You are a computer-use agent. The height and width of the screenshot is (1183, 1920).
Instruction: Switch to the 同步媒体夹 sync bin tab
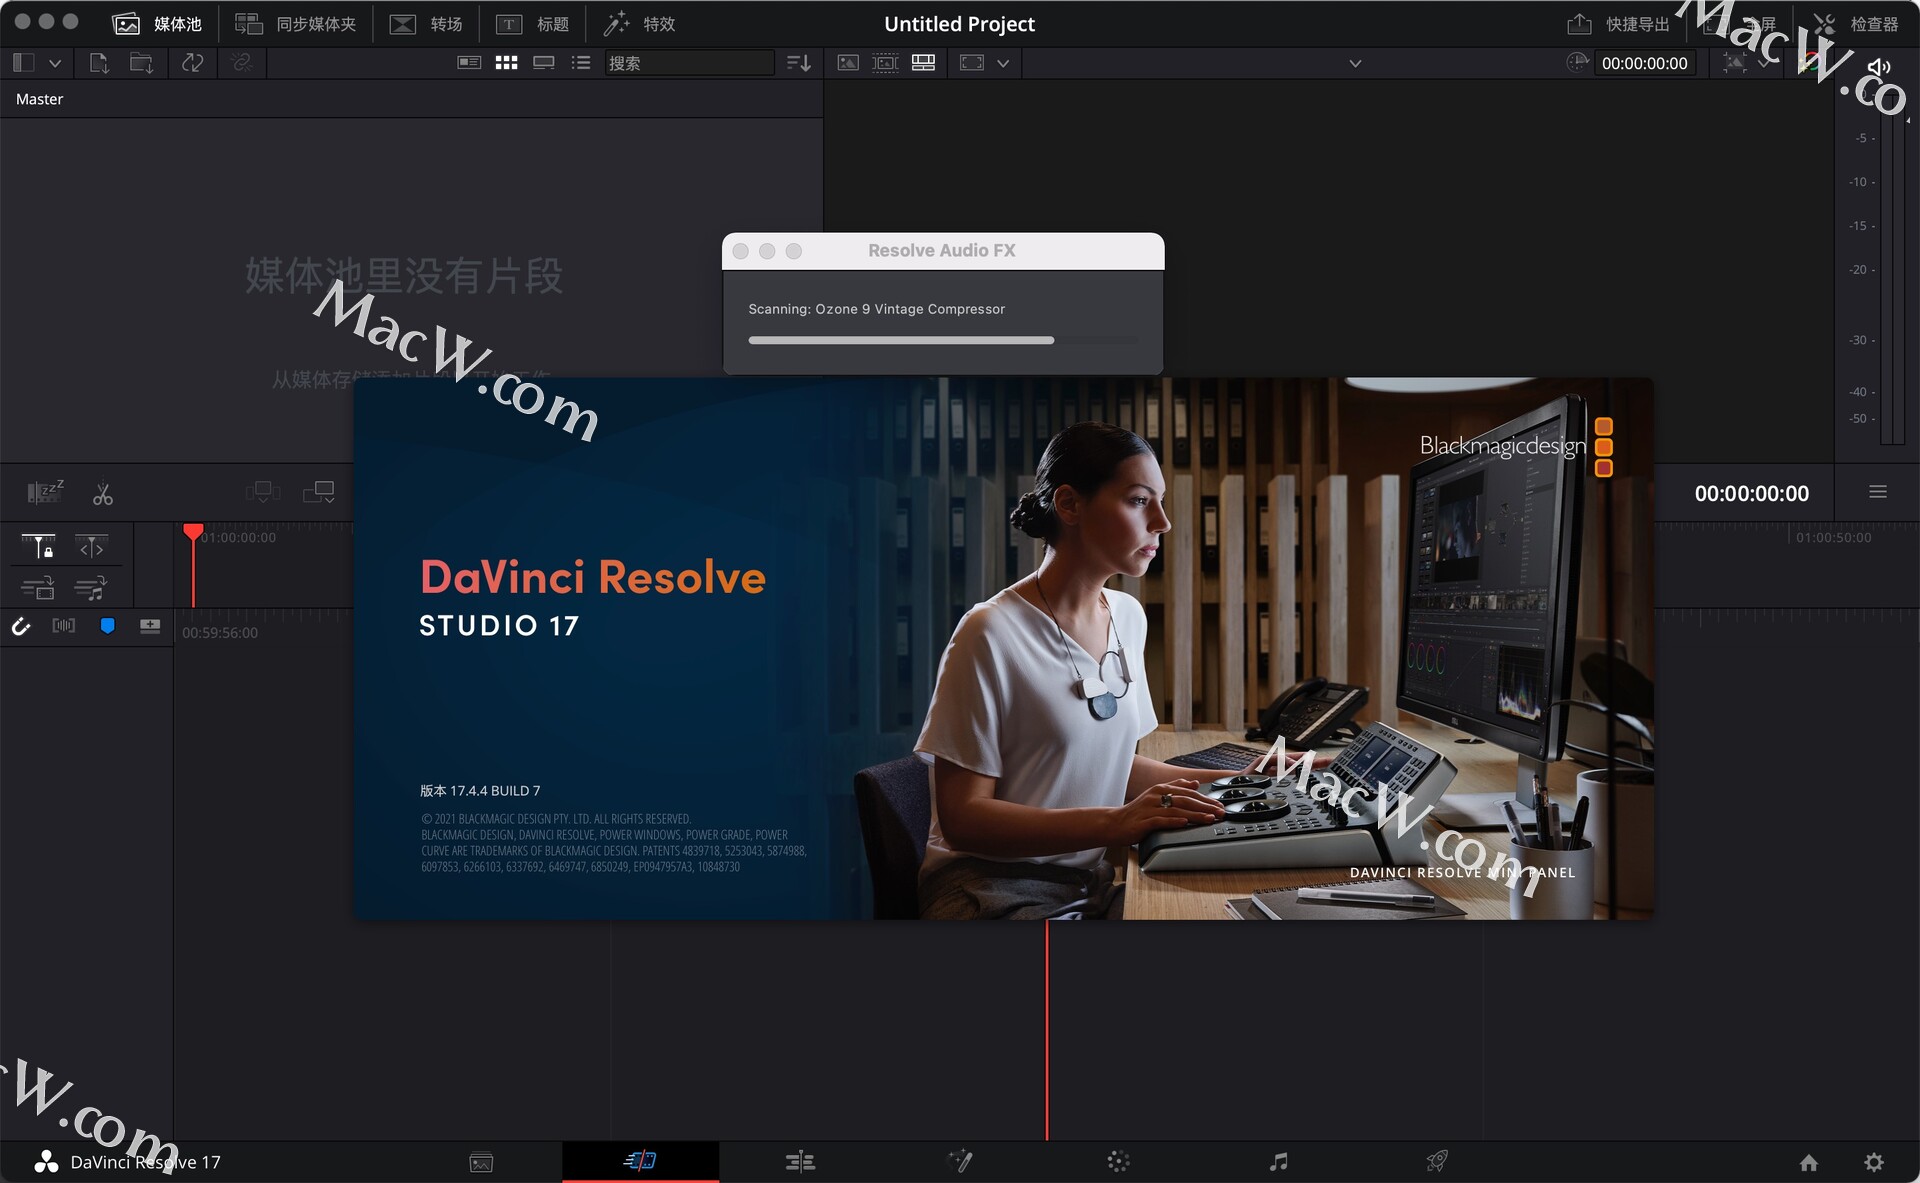coord(295,23)
